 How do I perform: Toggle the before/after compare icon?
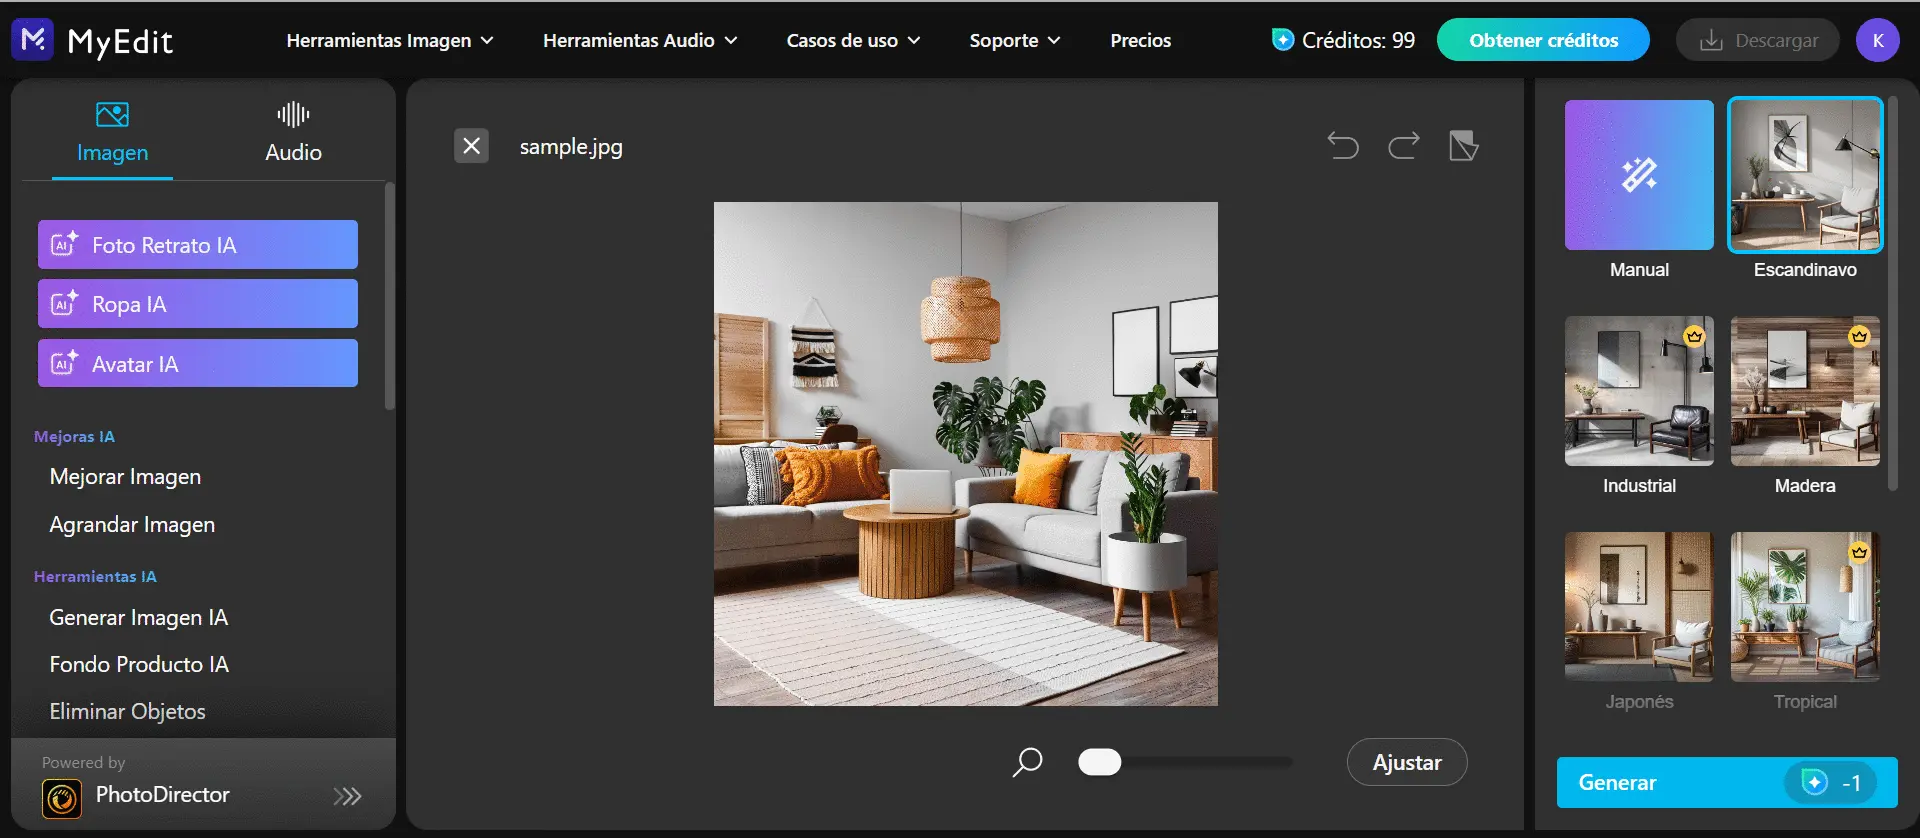coord(1464,146)
